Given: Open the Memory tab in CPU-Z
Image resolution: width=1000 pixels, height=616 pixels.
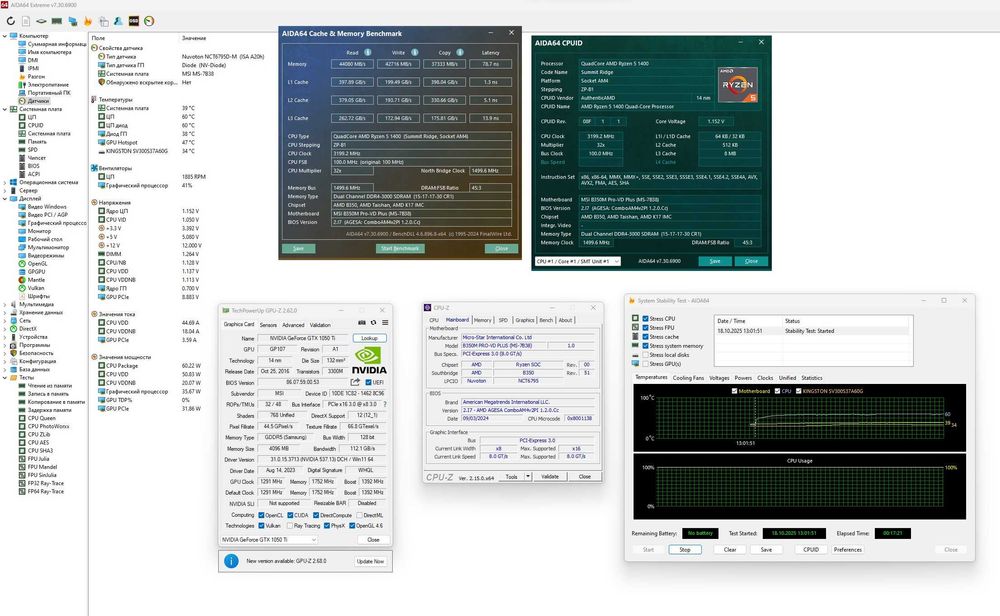Looking at the screenshot, I should tap(483, 320).
